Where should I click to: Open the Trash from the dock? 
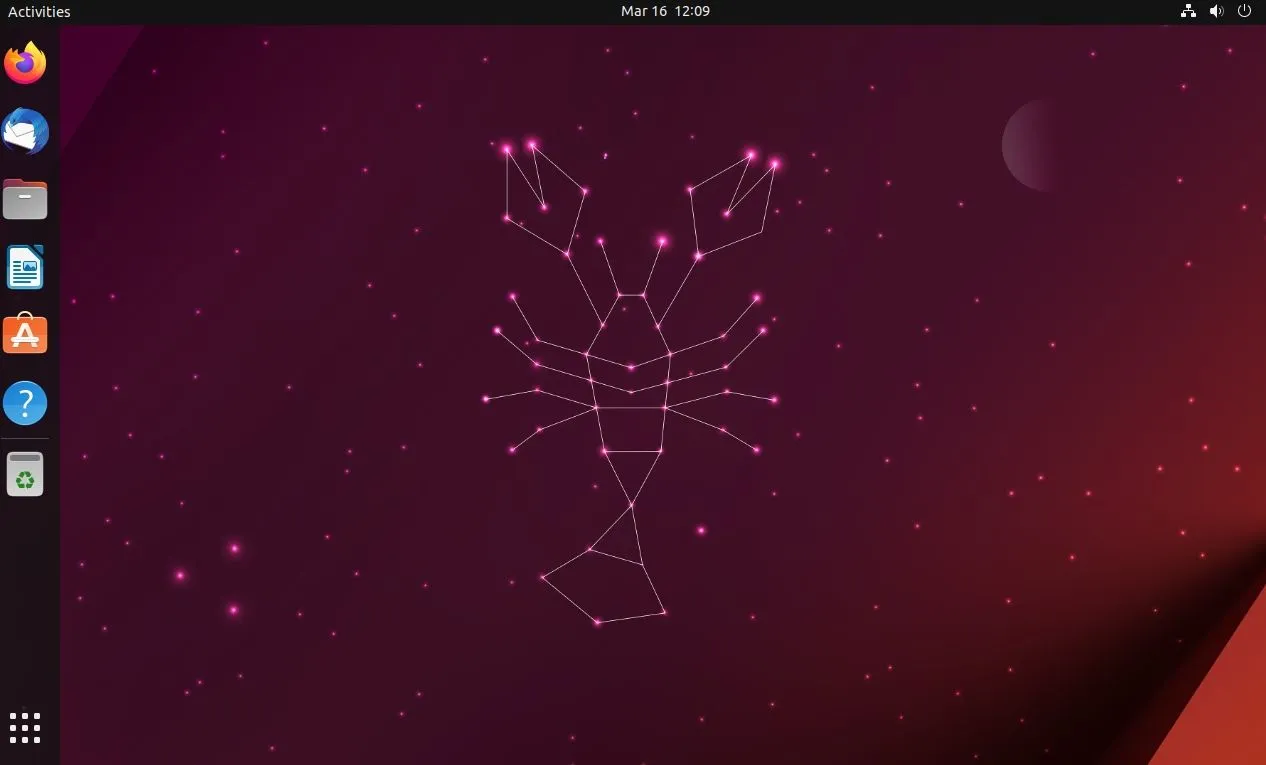pyautogui.click(x=25, y=474)
